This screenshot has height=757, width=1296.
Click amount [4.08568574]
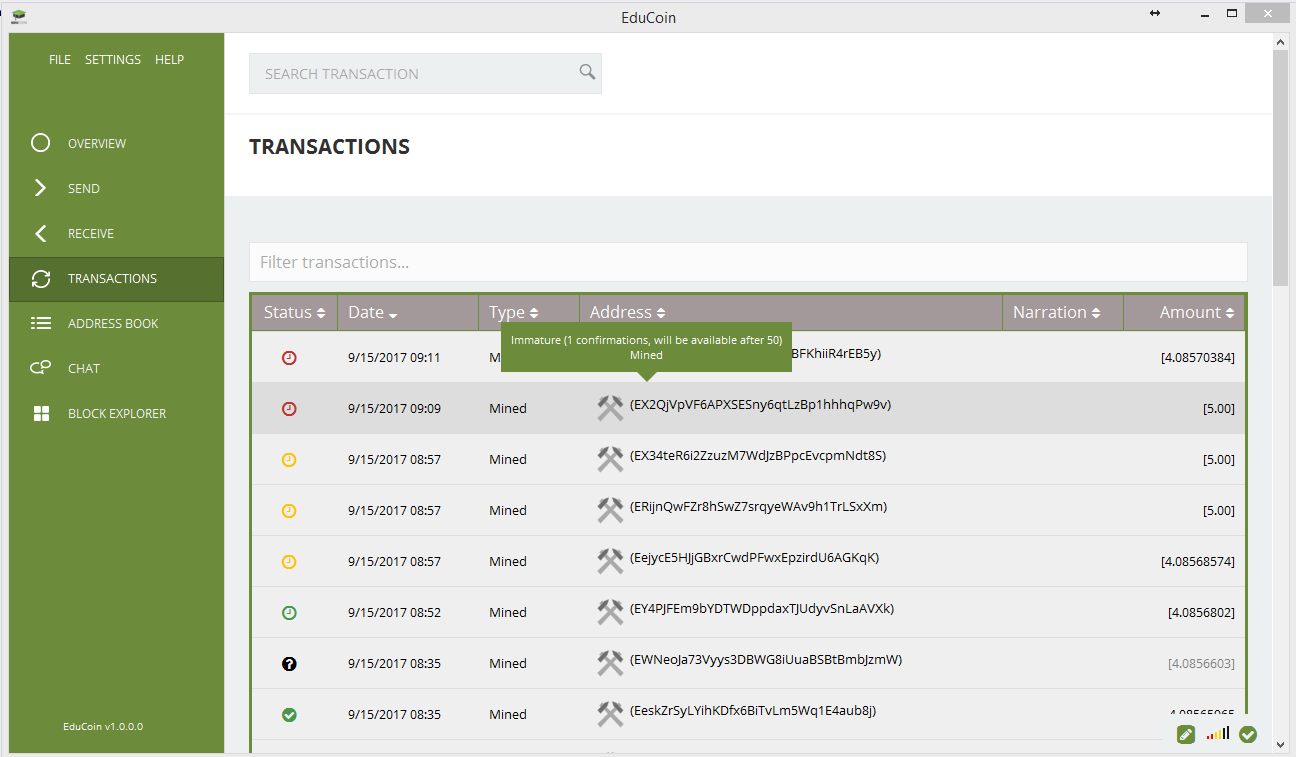click(1197, 561)
